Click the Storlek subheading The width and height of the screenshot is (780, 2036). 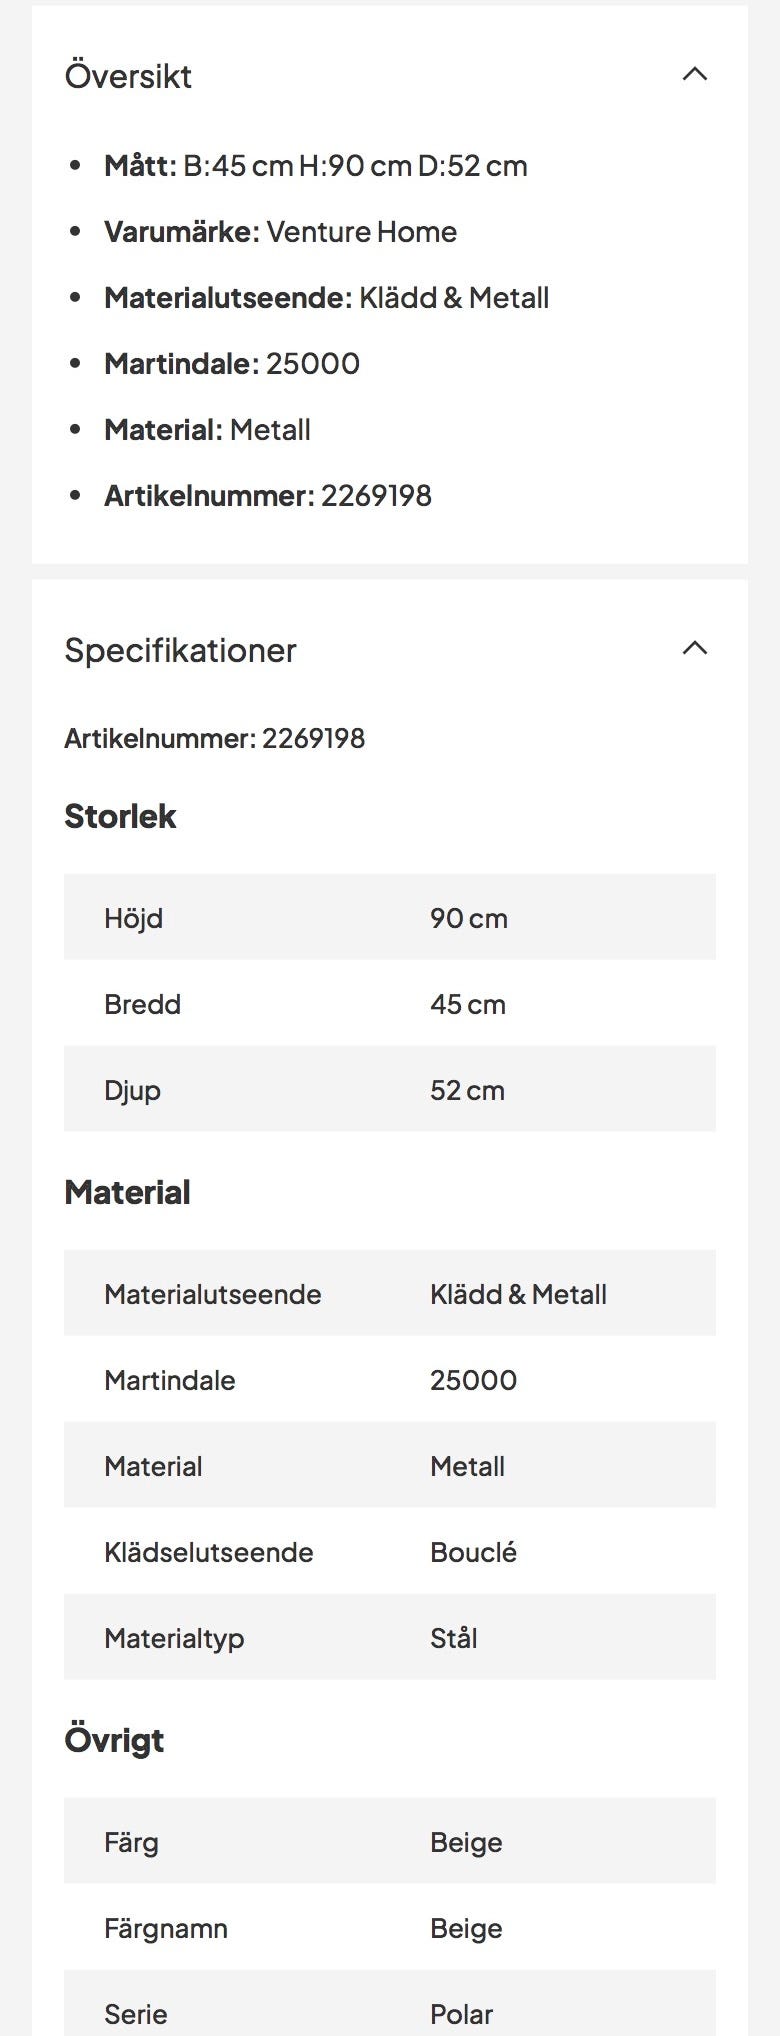pyautogui.click(x=120, y=817)
